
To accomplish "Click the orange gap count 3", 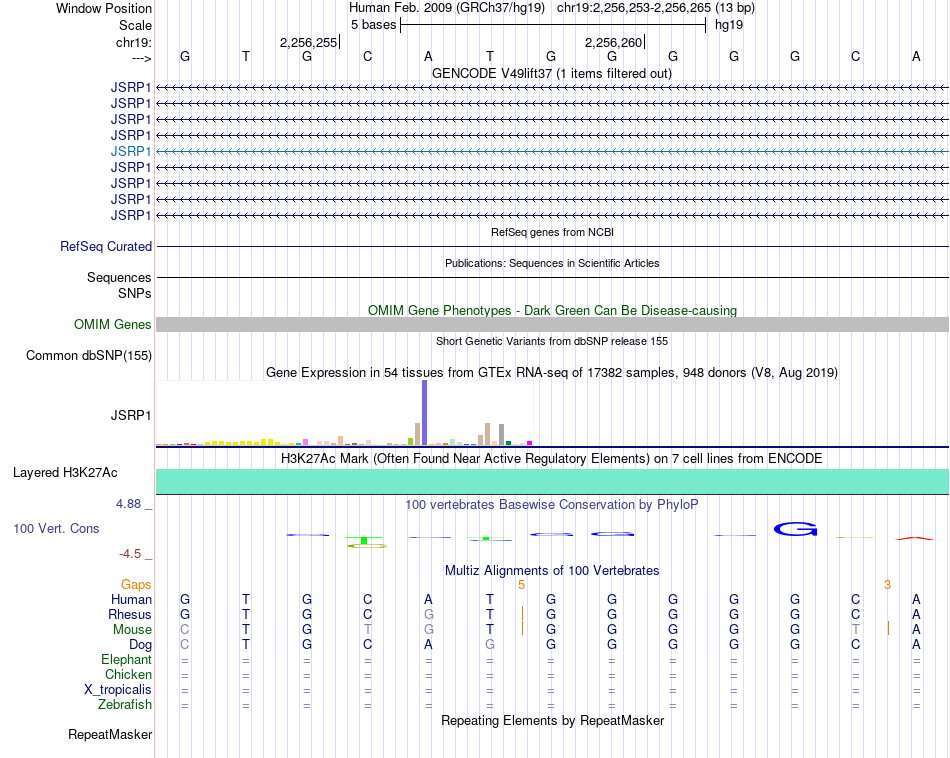I will pyautogui.click(x=888, y=585).
